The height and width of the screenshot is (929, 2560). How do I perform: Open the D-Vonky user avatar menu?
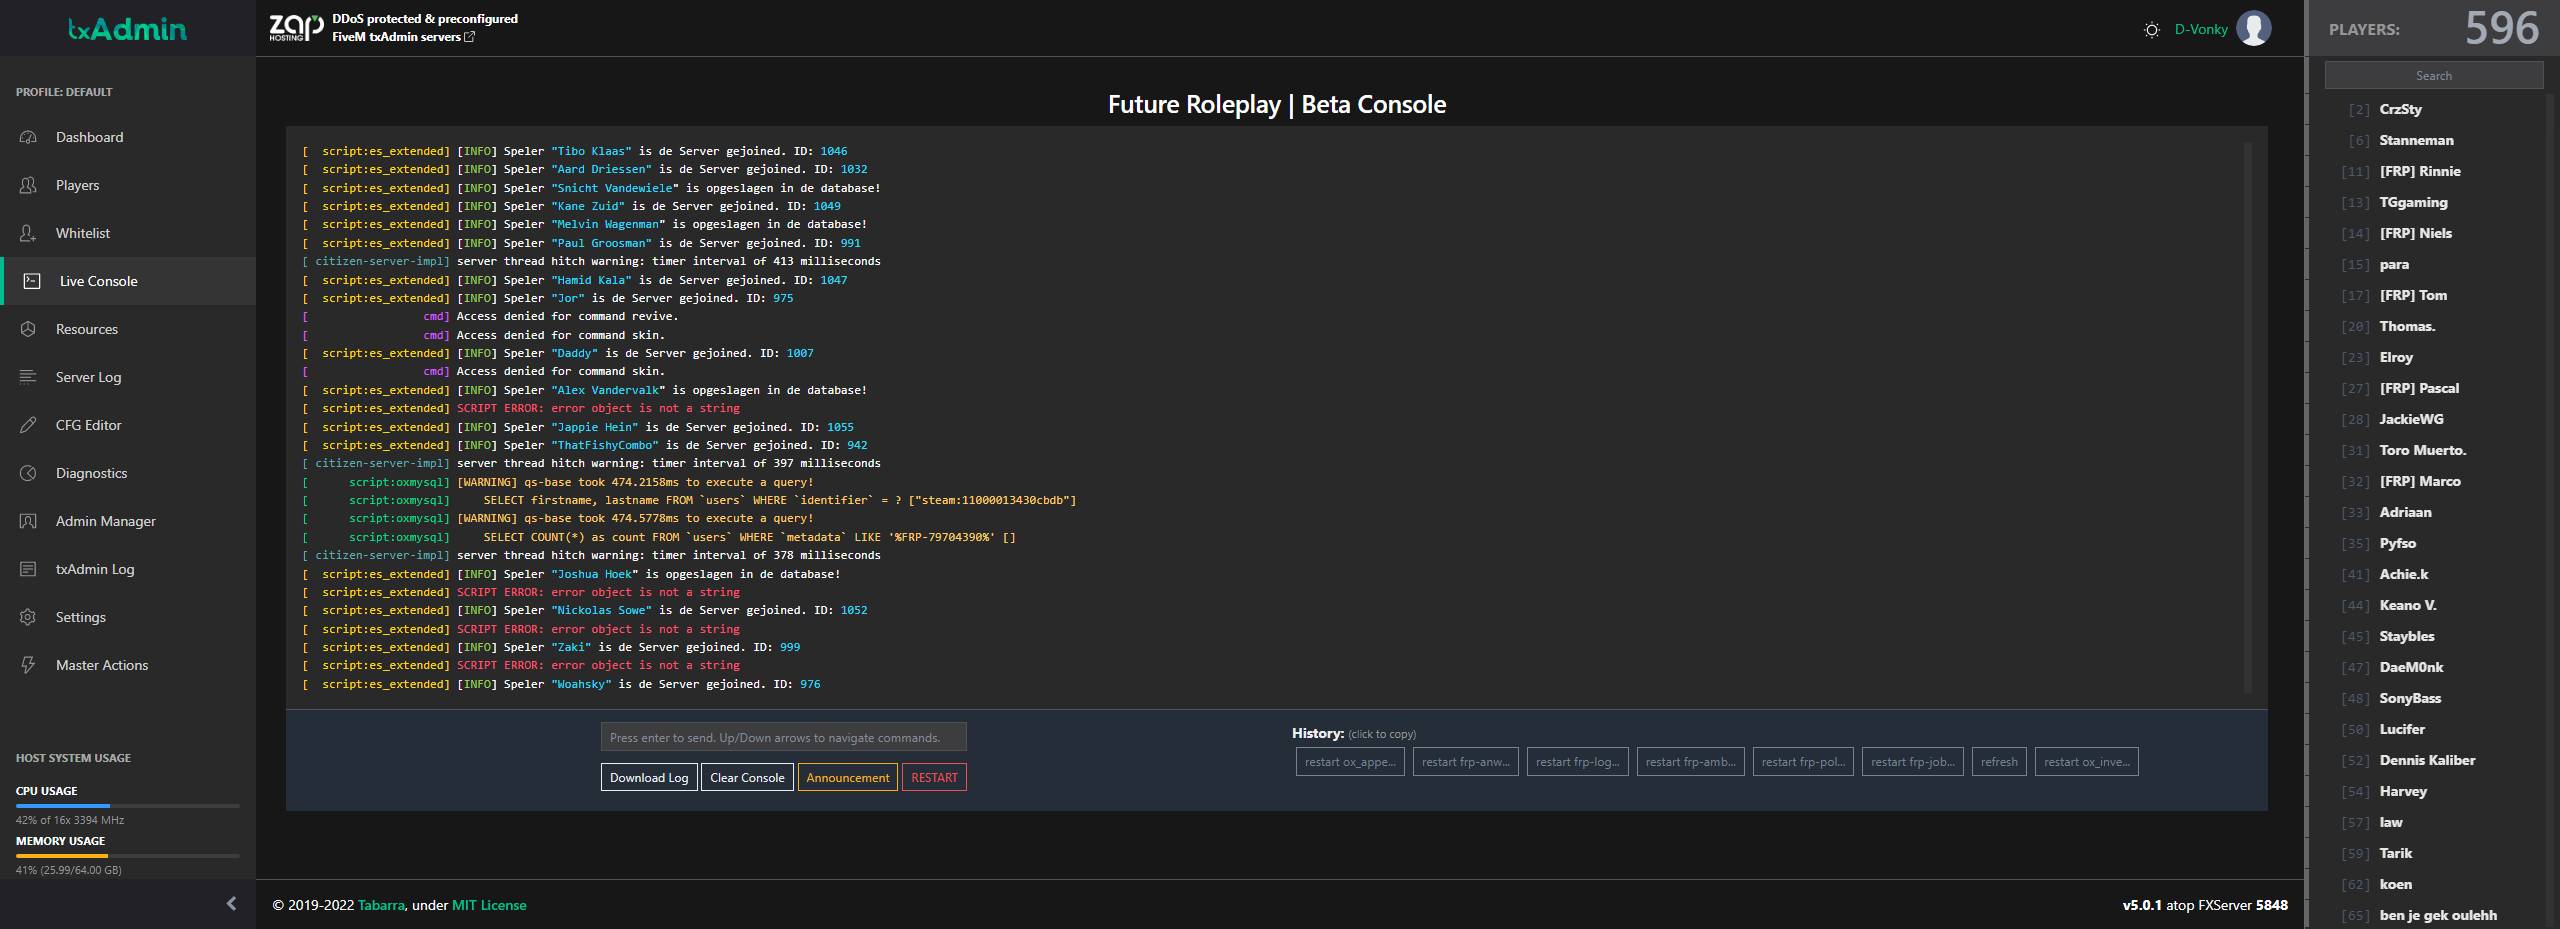pos(2254,29)
